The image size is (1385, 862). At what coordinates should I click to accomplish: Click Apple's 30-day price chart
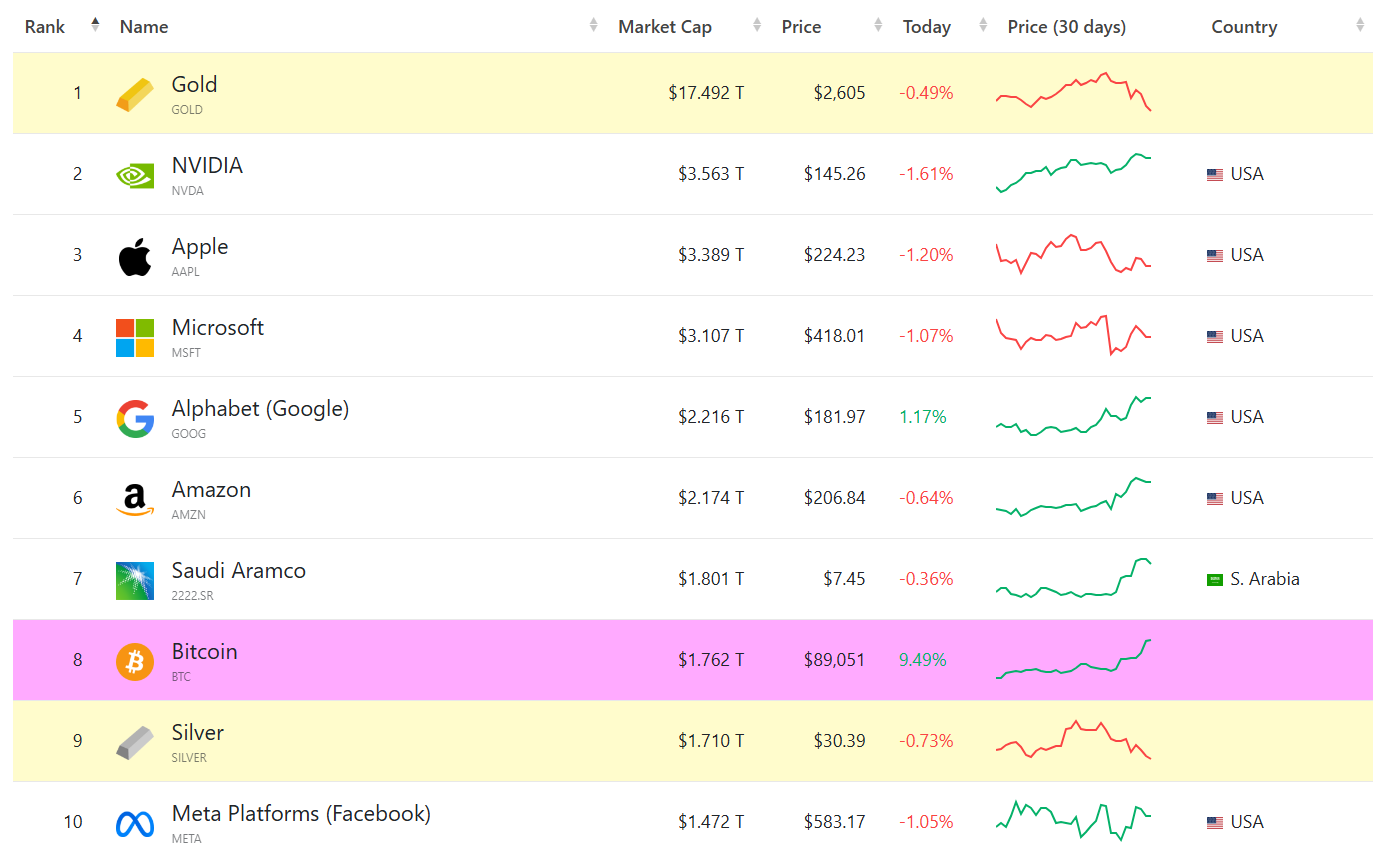(1073, 254)
